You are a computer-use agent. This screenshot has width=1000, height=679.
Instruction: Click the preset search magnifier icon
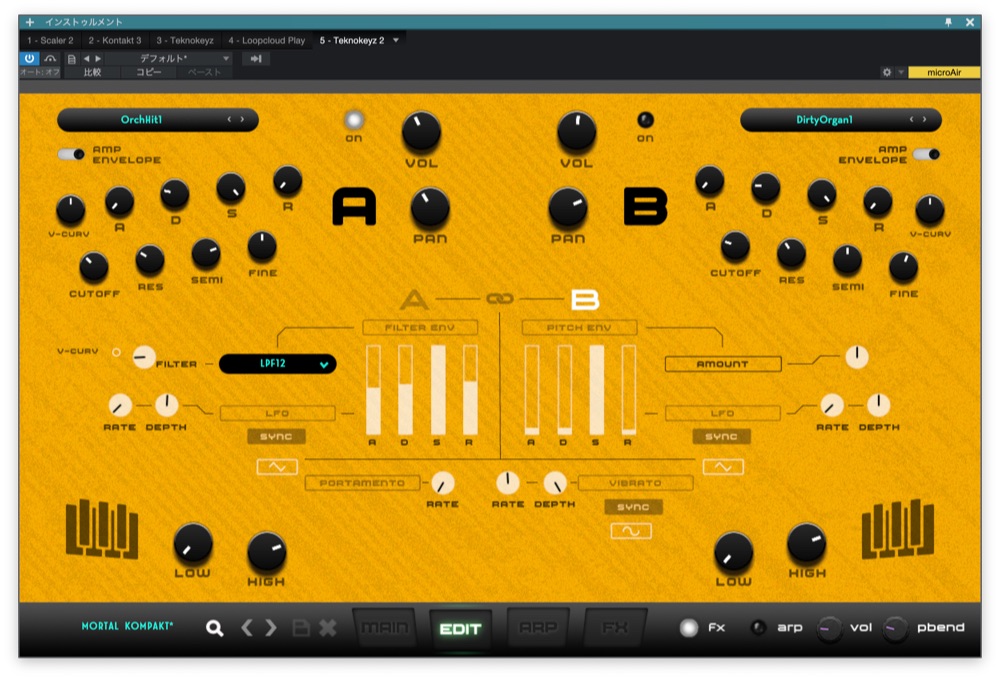click(x=214, y=628)
